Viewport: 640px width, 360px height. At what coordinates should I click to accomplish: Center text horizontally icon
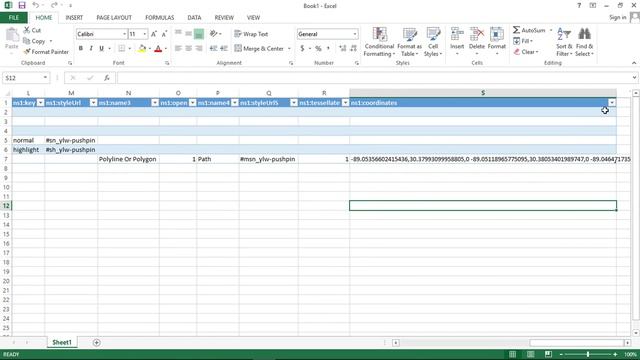point(189,49)
